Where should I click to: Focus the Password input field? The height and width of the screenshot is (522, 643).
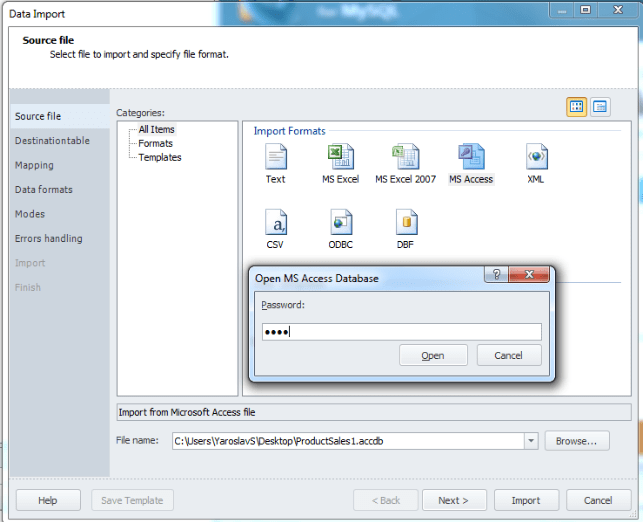tap(402, 332)
